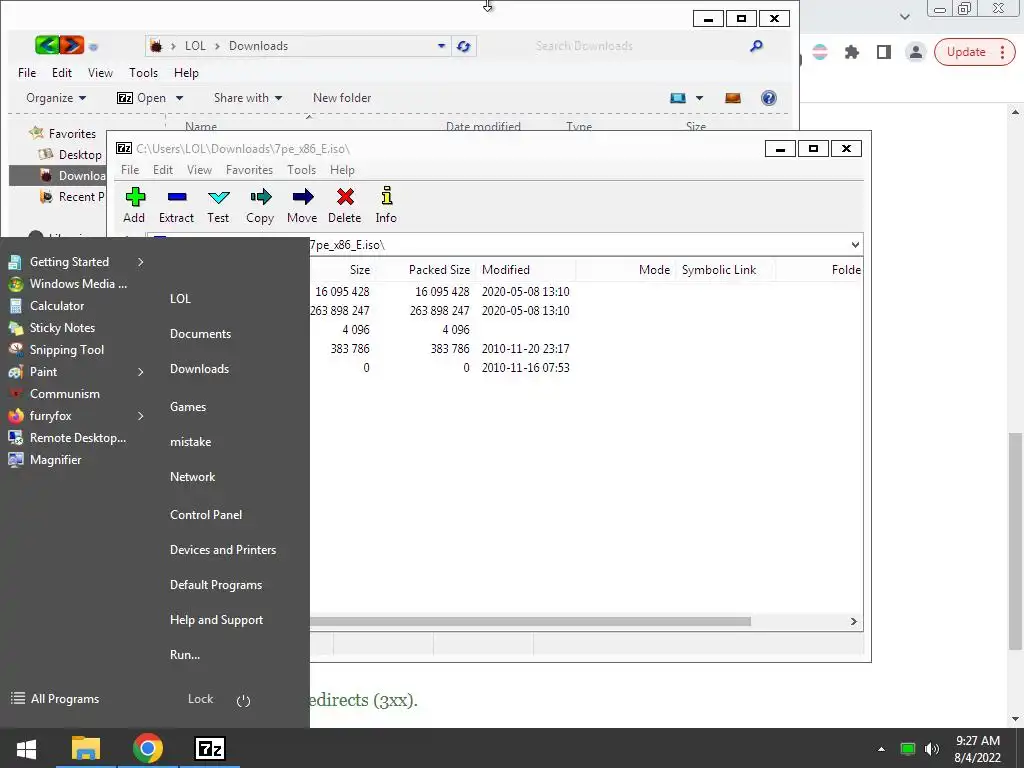Open Help and Support in Start menu
Viewport: 1024px width, 768px height.
point(216,620)
